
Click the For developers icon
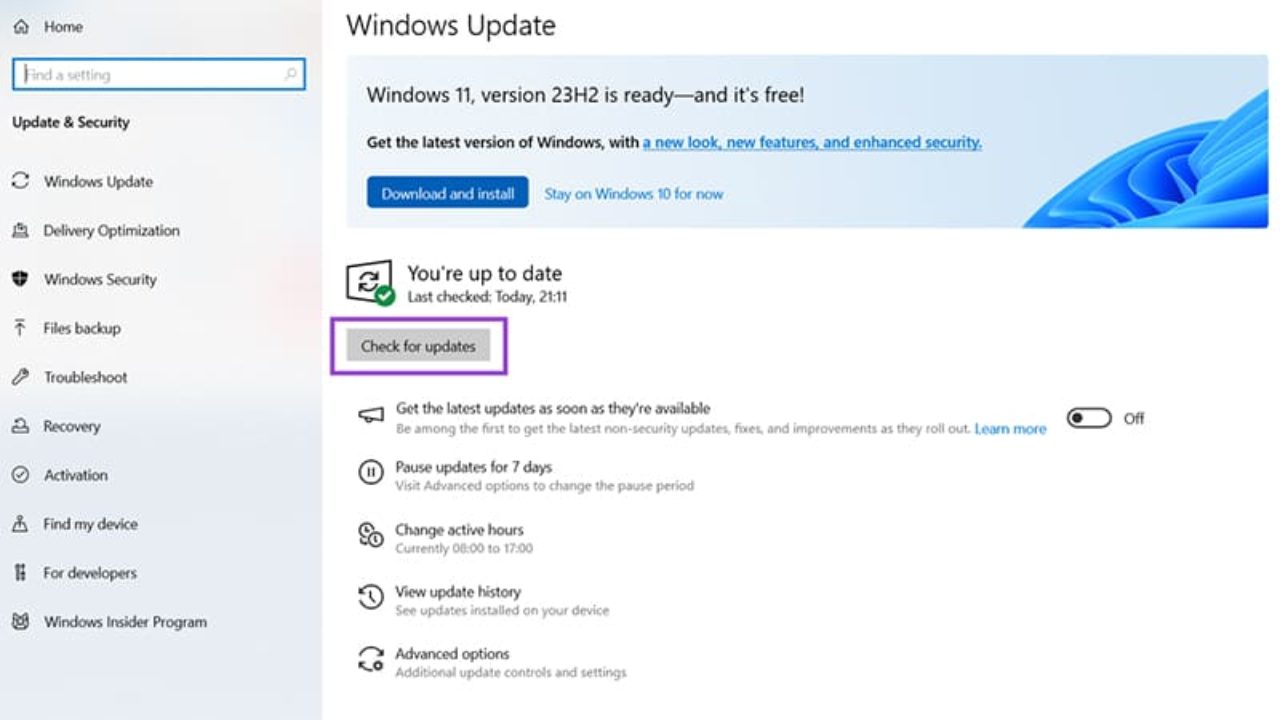coord(20,573)
